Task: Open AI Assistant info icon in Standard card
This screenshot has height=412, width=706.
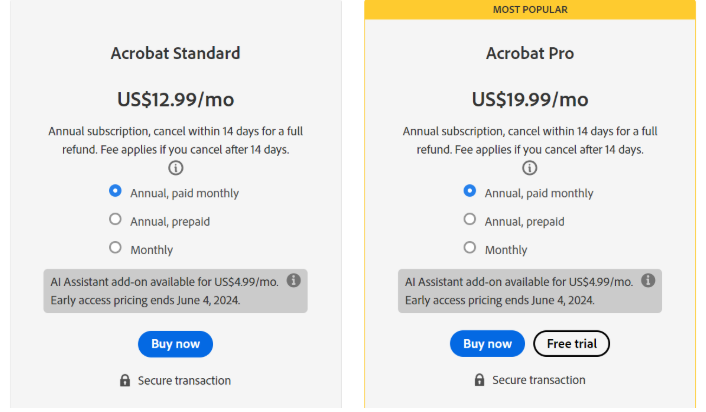Action: 294,281
